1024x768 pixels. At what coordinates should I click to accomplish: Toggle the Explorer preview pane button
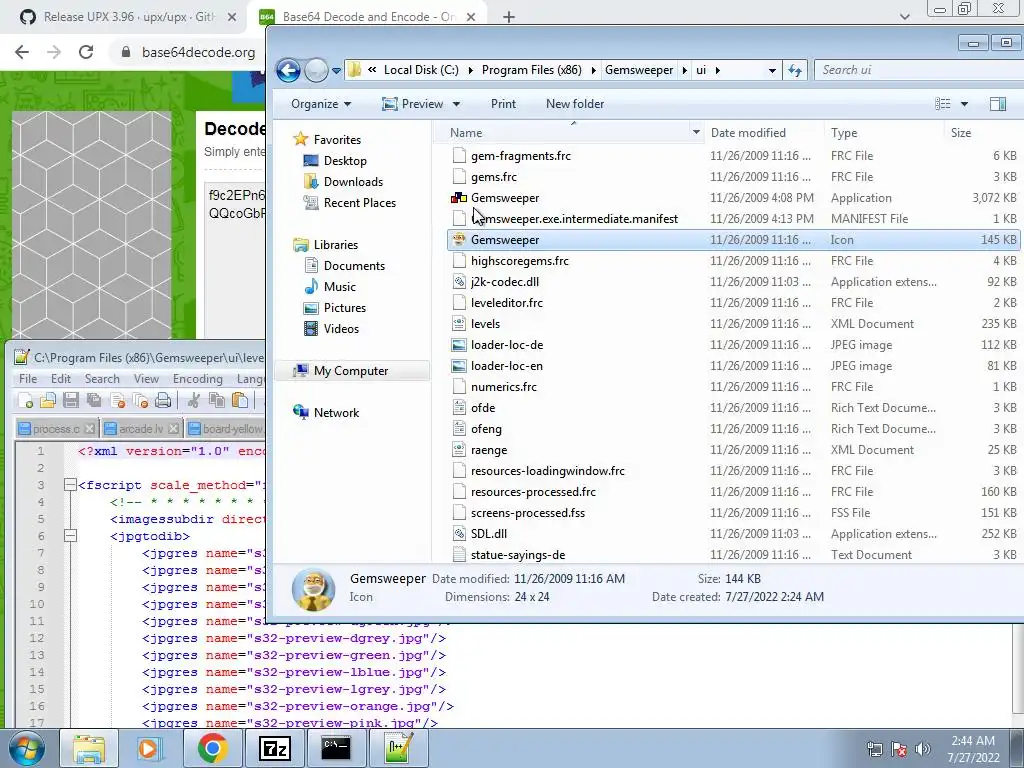(x=997, y=104)
